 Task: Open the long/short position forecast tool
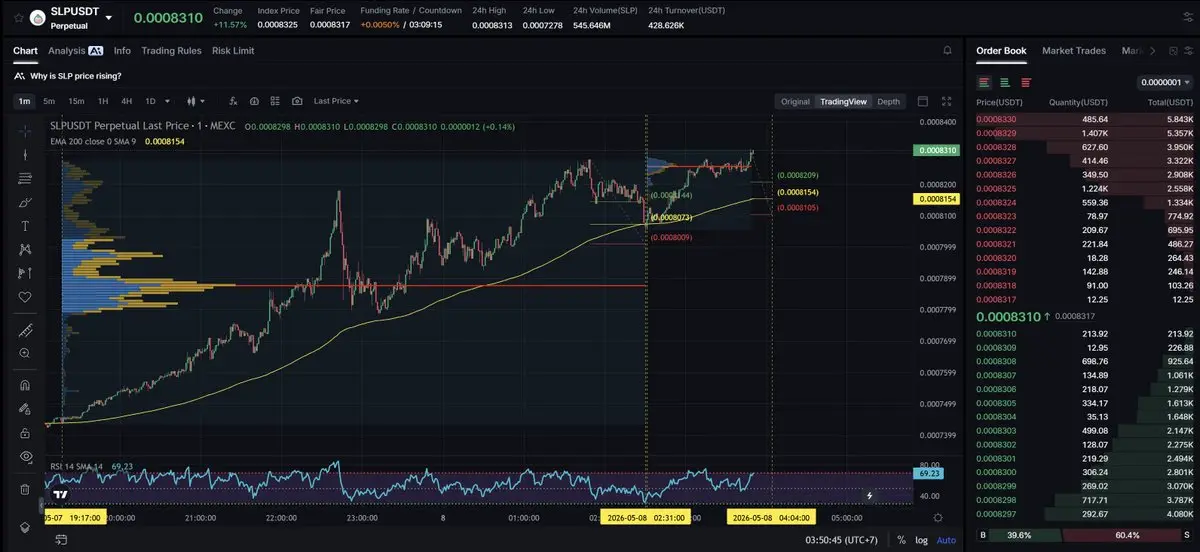point(25,273)
